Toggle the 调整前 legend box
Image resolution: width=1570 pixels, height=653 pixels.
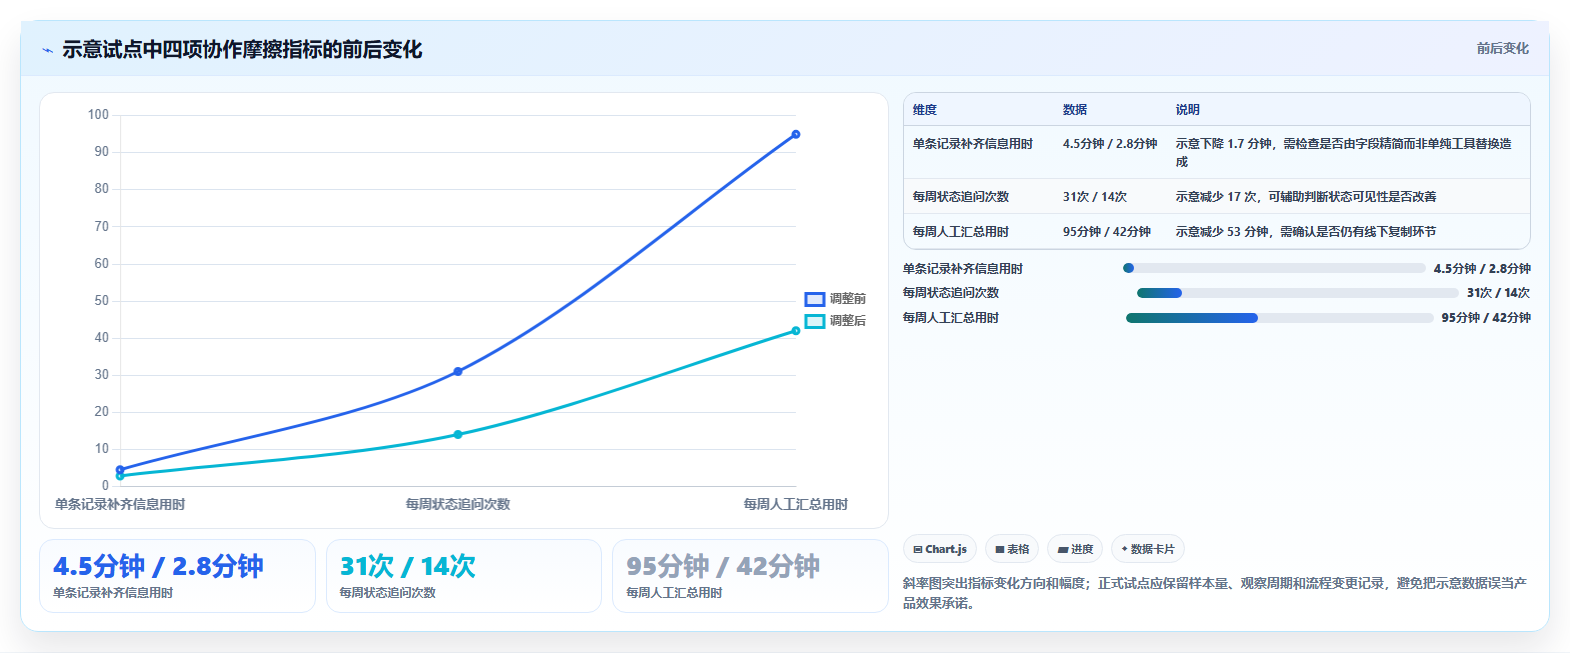pyautogui.click(x=815, y=299)
